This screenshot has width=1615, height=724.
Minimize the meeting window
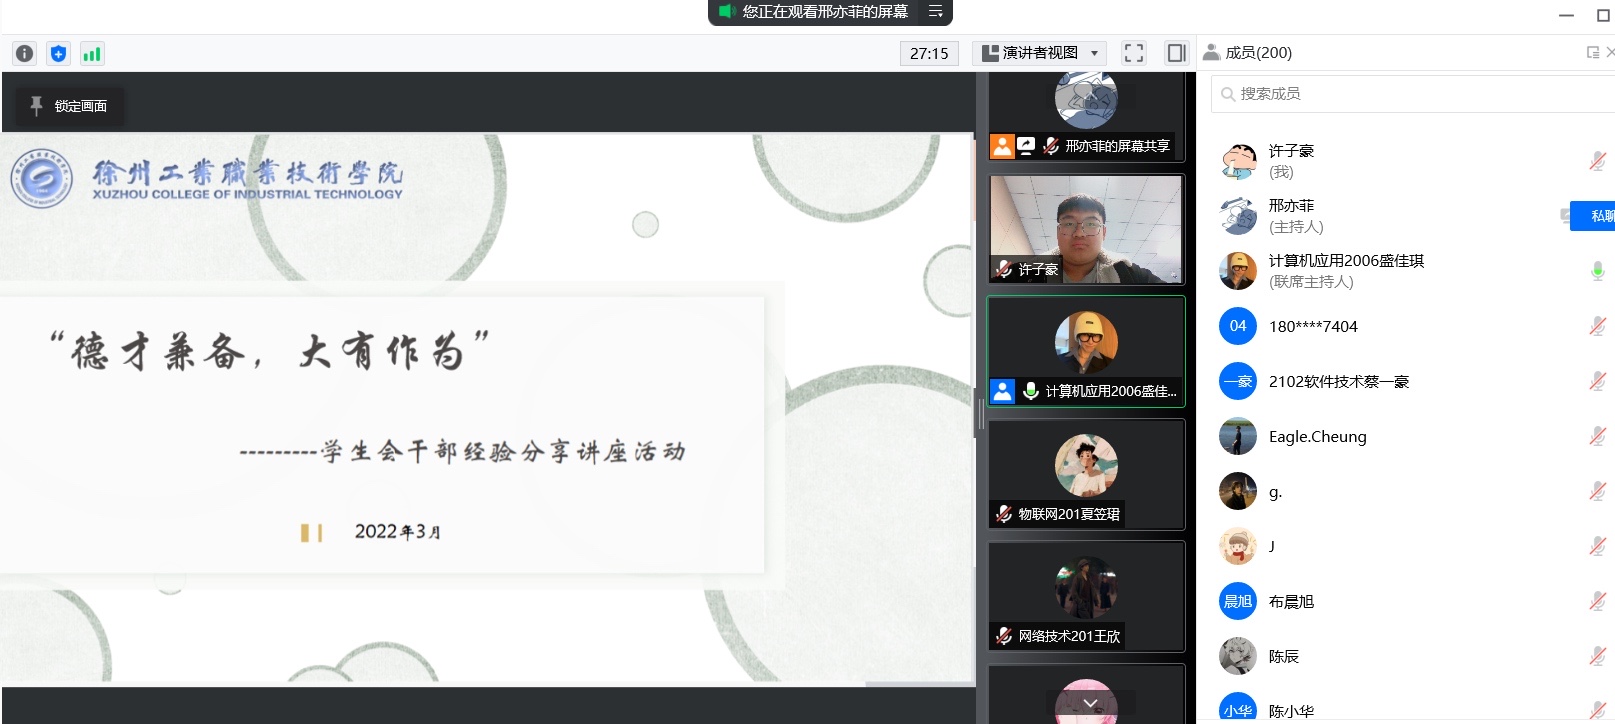point(1567,15)
